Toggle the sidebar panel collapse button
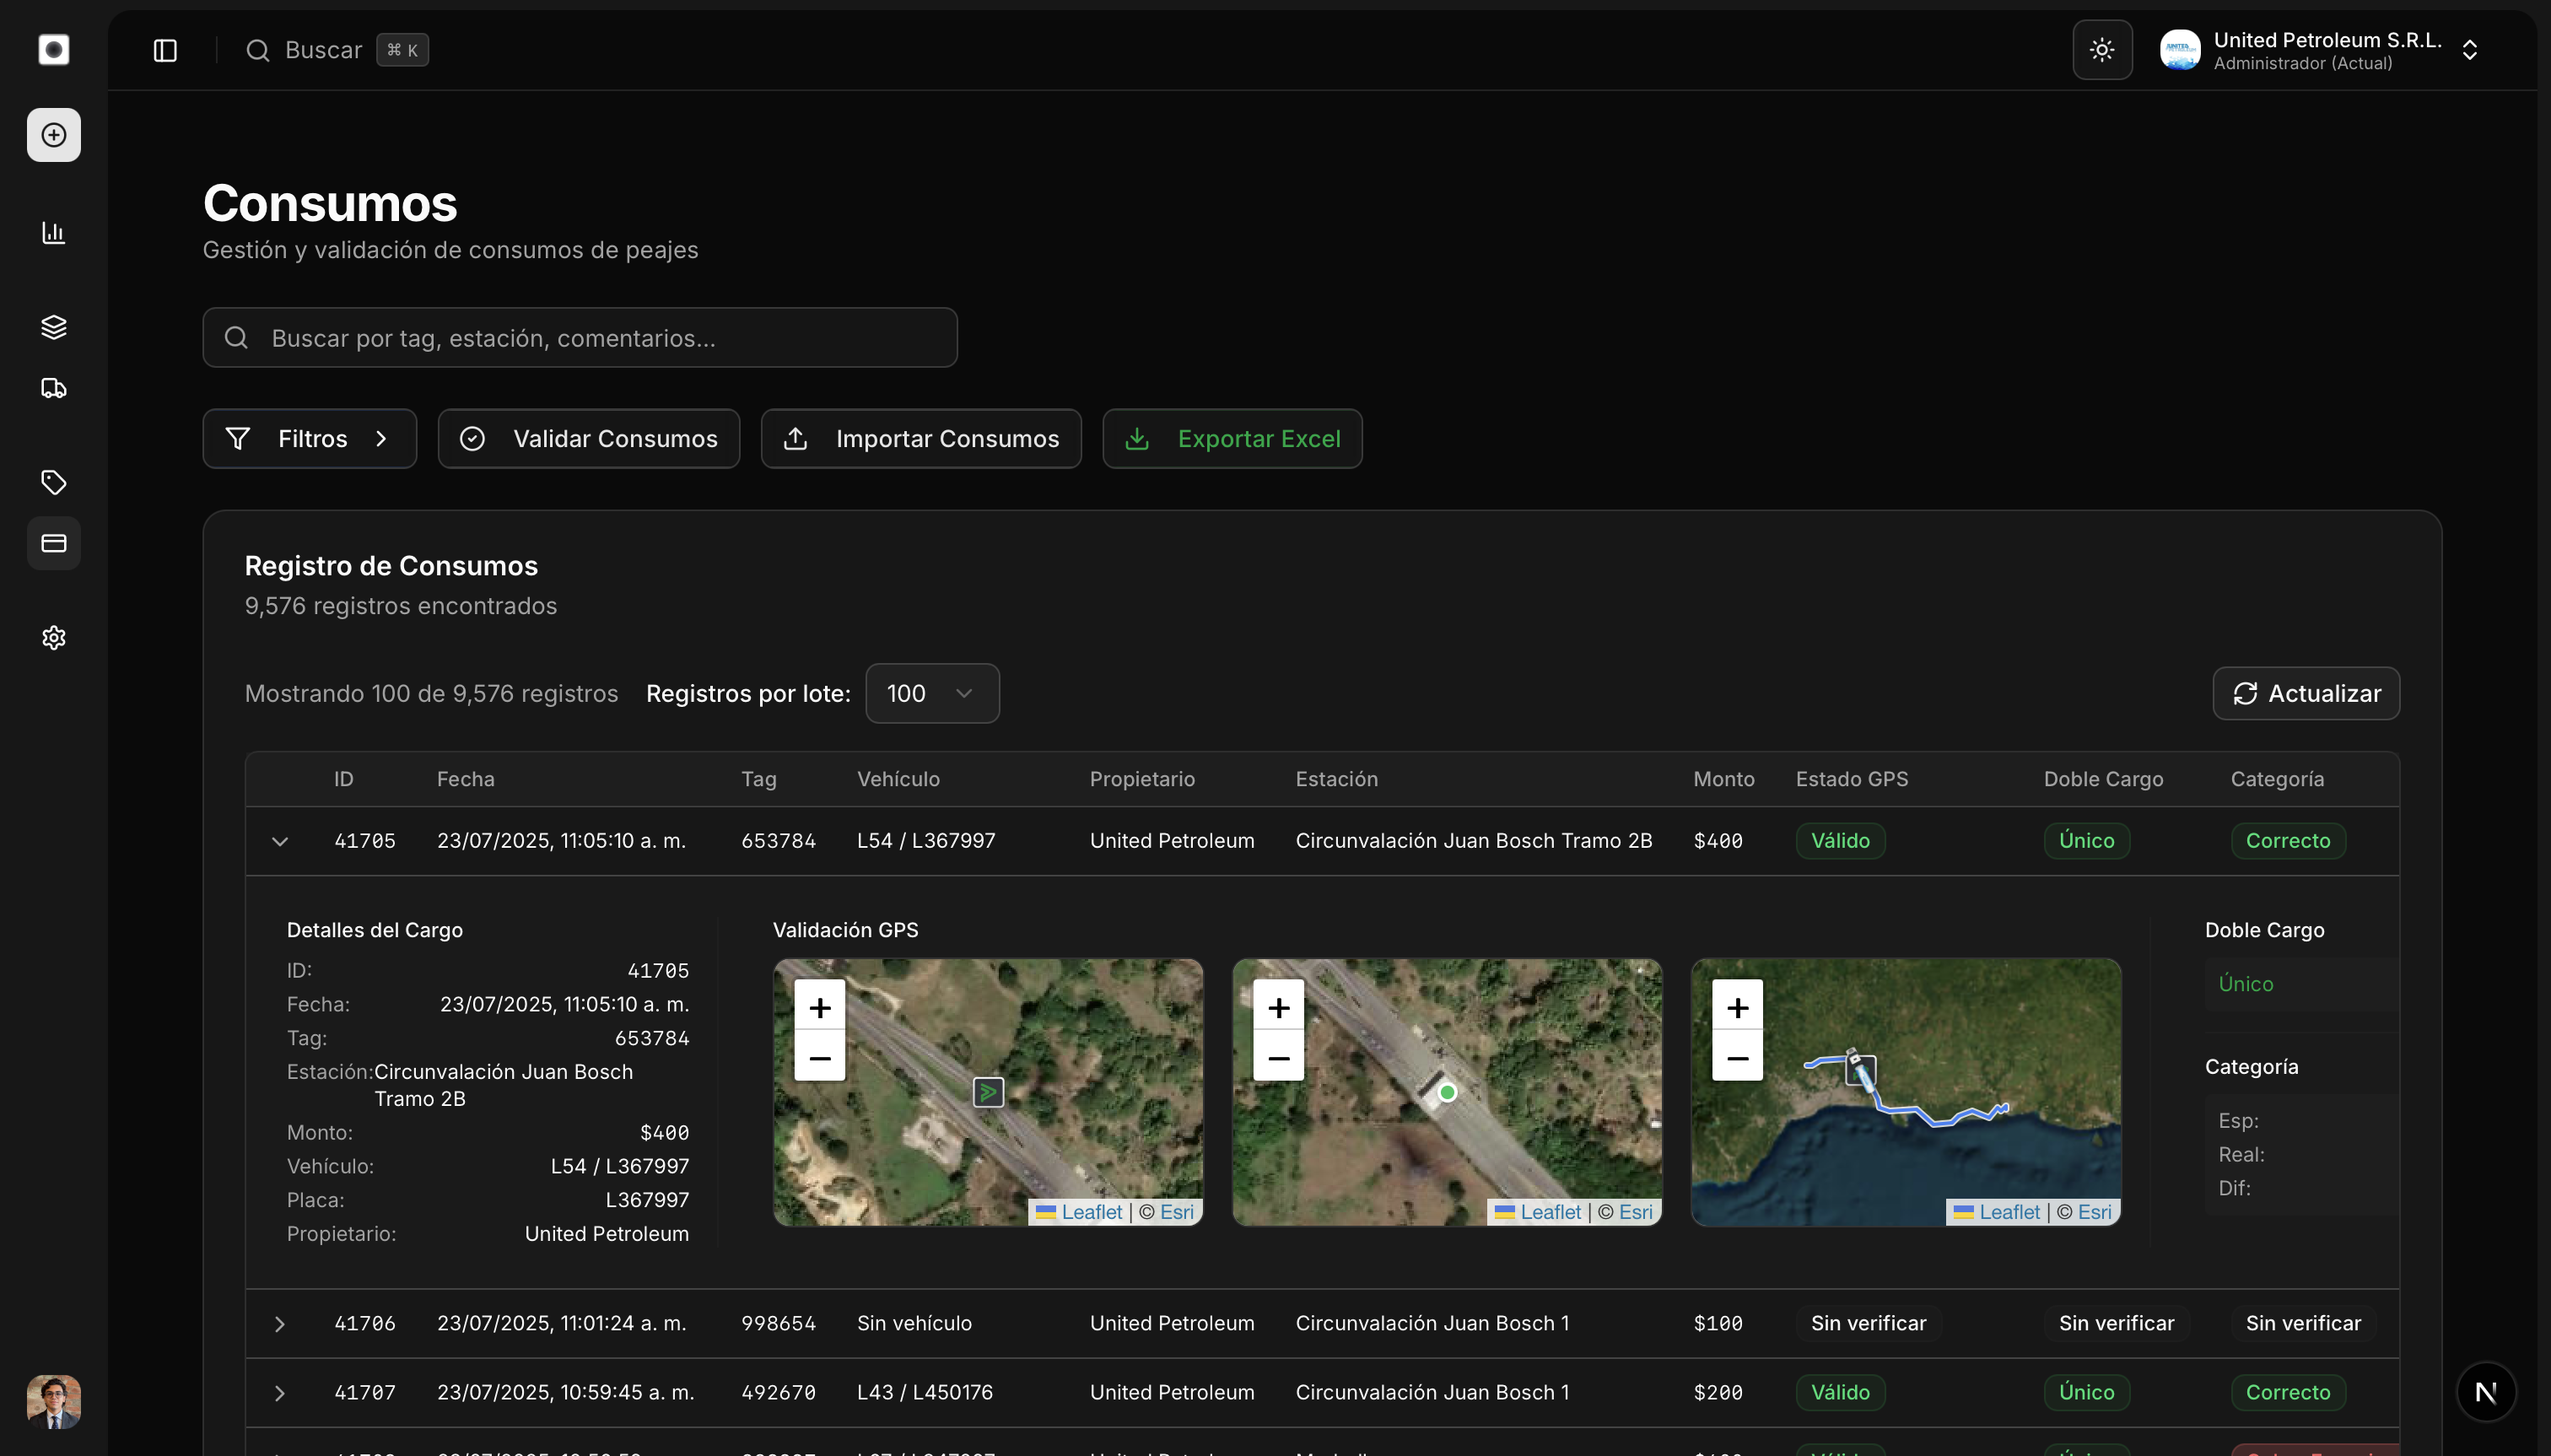The width and height of the screenshot is (2551, 1456). point(165,50)
